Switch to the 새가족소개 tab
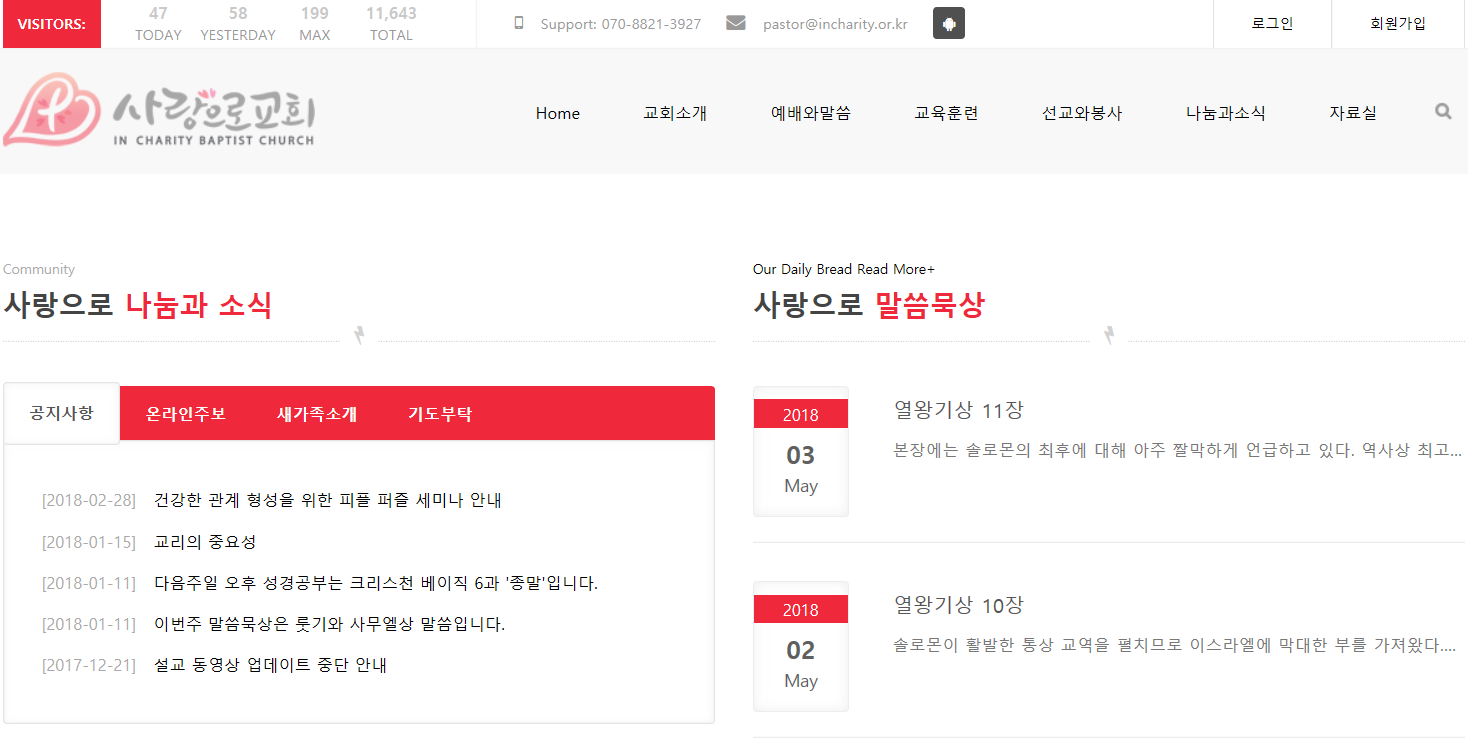Image resolution: width=1468 pixels, height=750 pixels. 317,413
